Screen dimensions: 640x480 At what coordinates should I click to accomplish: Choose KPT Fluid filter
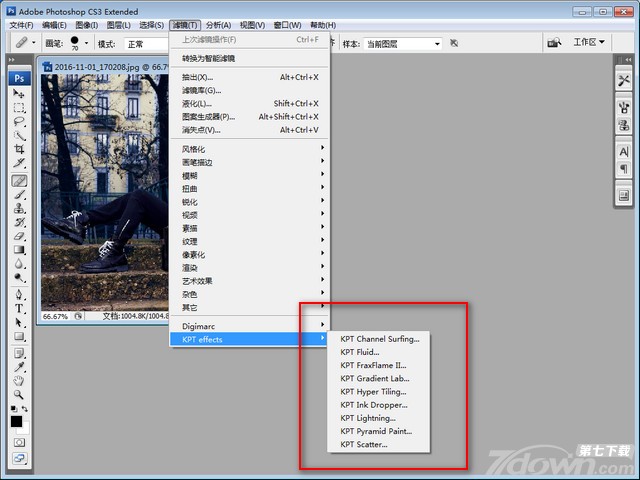coord(379,352)
